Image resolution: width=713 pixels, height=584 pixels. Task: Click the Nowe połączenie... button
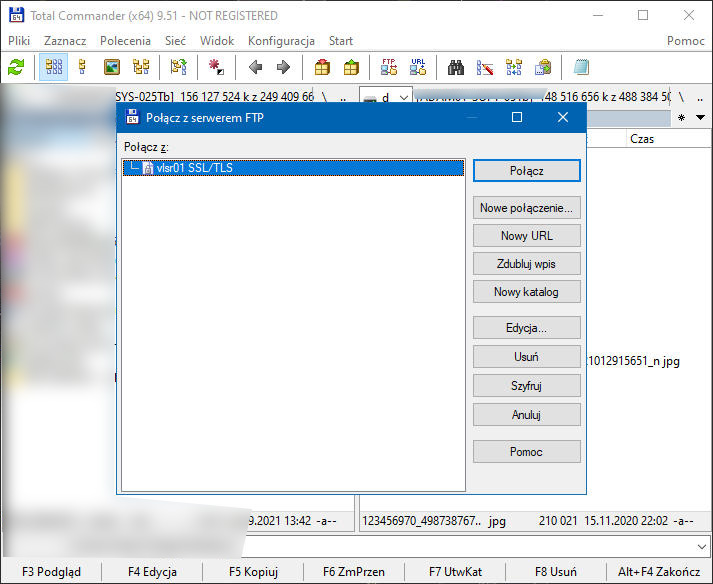click(526, 208)
